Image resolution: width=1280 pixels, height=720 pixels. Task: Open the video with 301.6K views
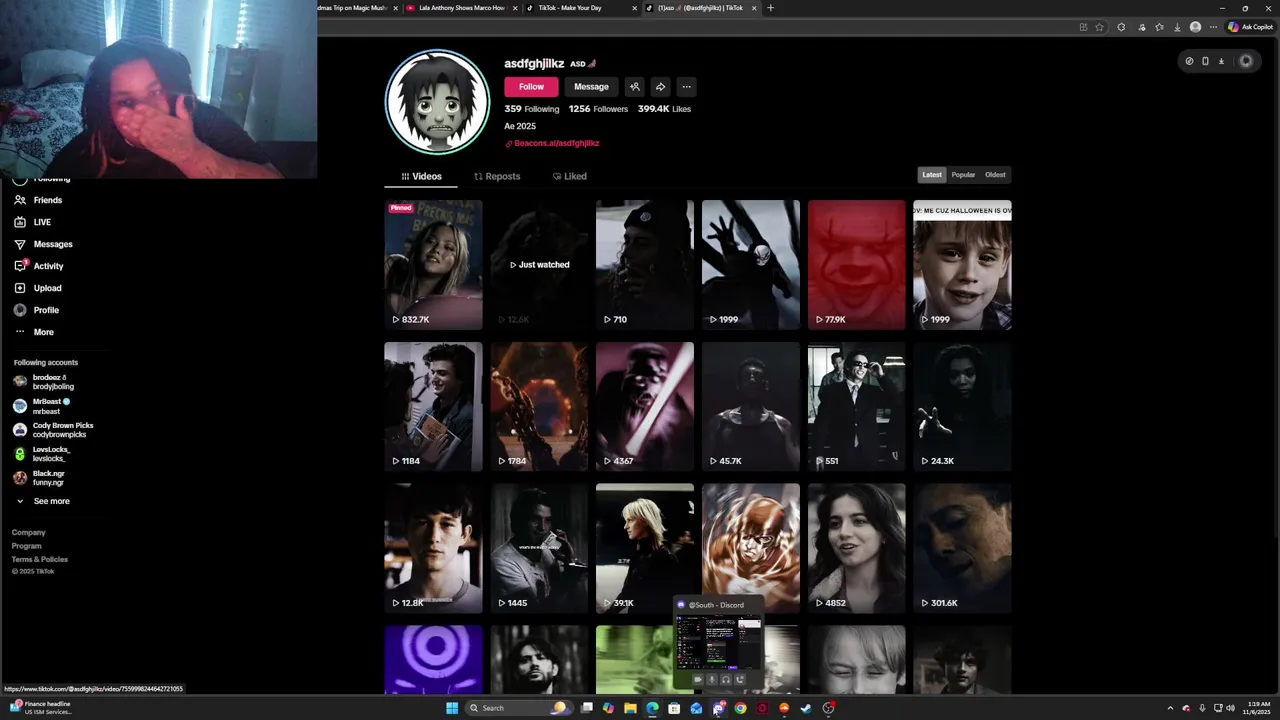pos(963,548)
